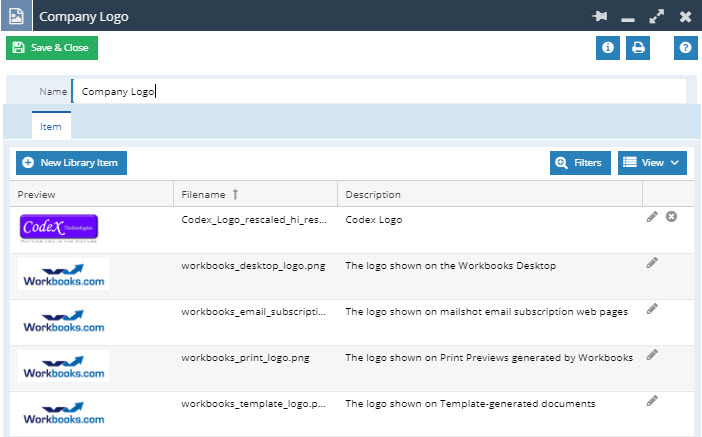The height and width of the screenshot is (437, 702).
Task: Delete the Codex Logo item
Action: (x=671, y=217)
